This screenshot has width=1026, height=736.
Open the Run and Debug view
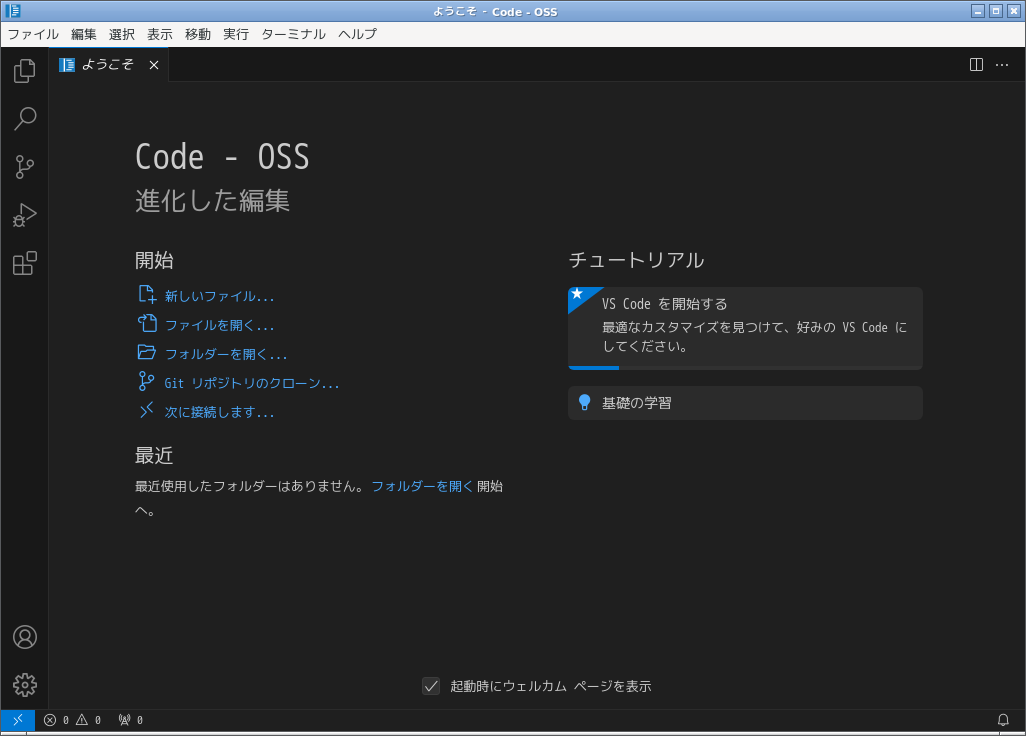tap(24, 215)
